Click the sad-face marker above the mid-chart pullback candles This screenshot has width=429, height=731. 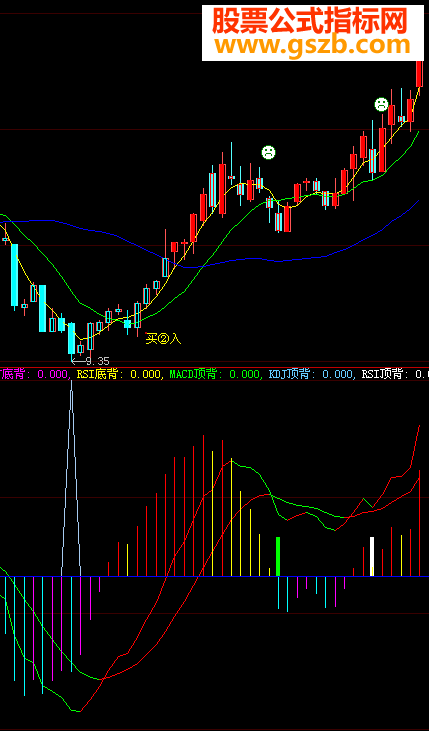268,152
